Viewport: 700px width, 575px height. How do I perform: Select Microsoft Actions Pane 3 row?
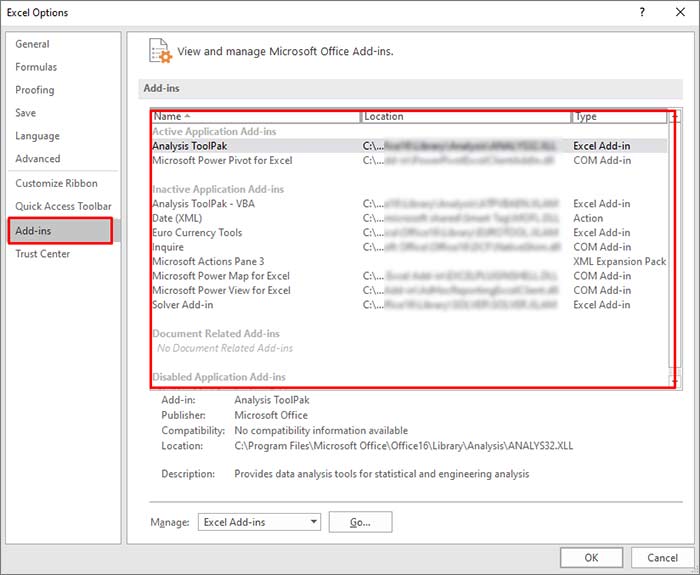click(409, 262)
